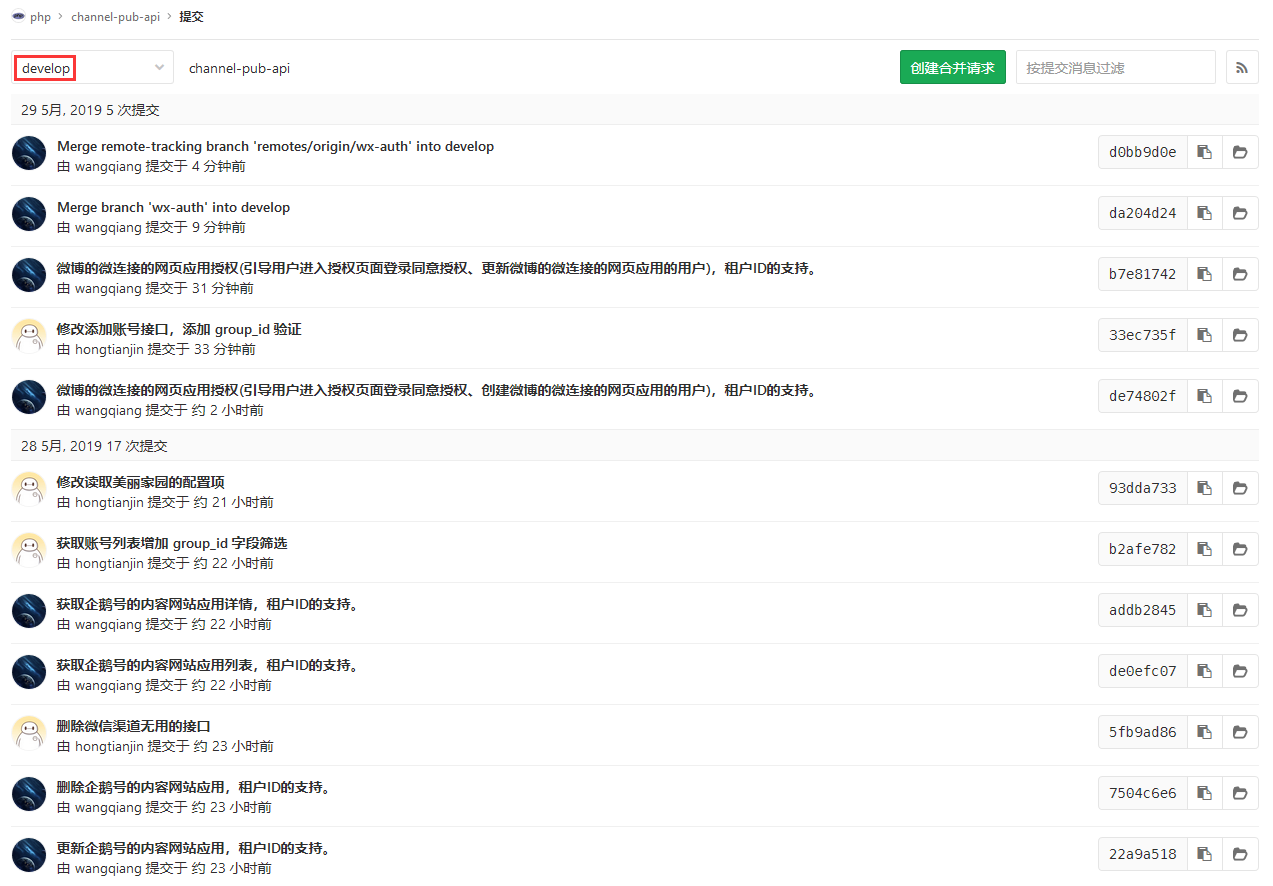Open commit 获取账号列表增加 group_id 字段筛选
This screenshot has width=1273, height=886.
172,543
